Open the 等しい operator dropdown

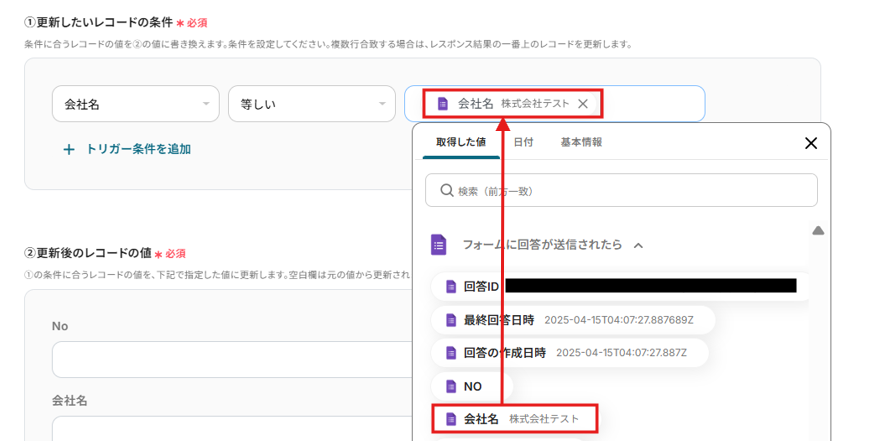tap(311, 103)
